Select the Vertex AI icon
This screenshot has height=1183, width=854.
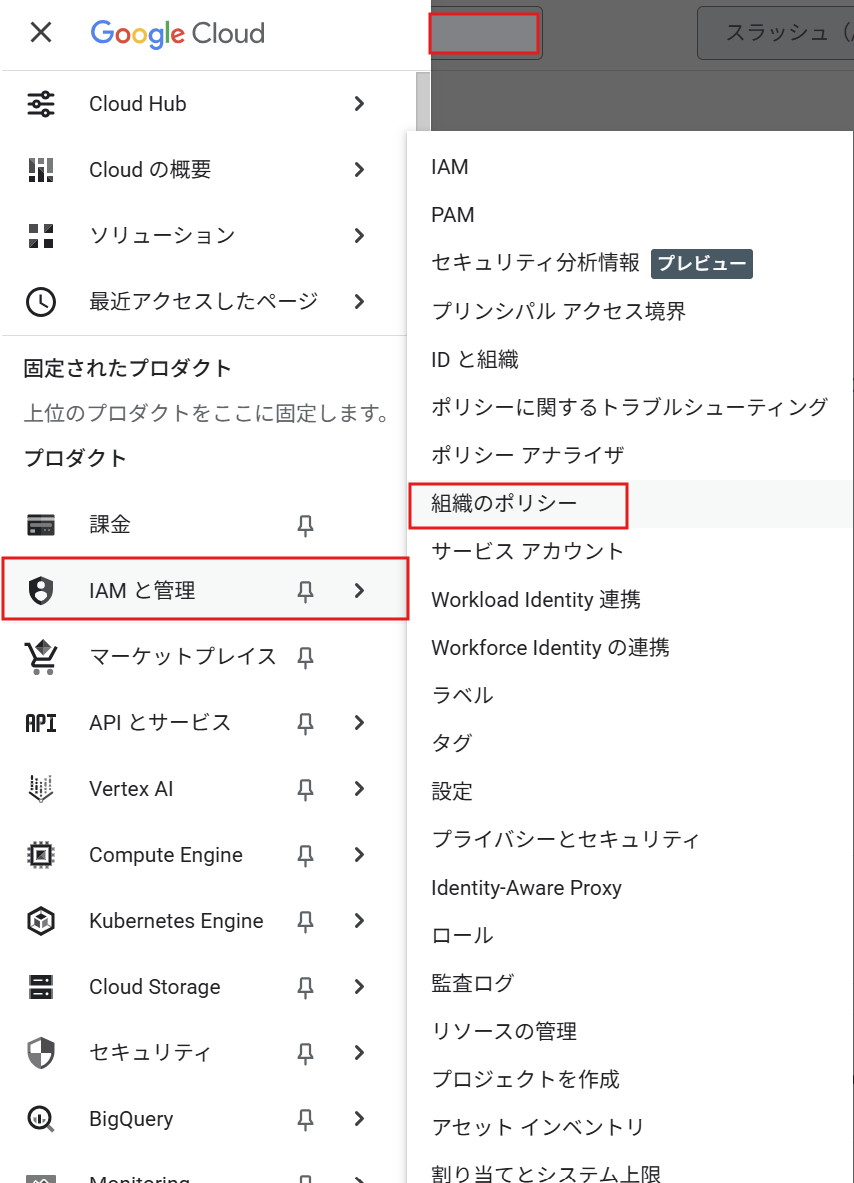(x=40, y=788)
